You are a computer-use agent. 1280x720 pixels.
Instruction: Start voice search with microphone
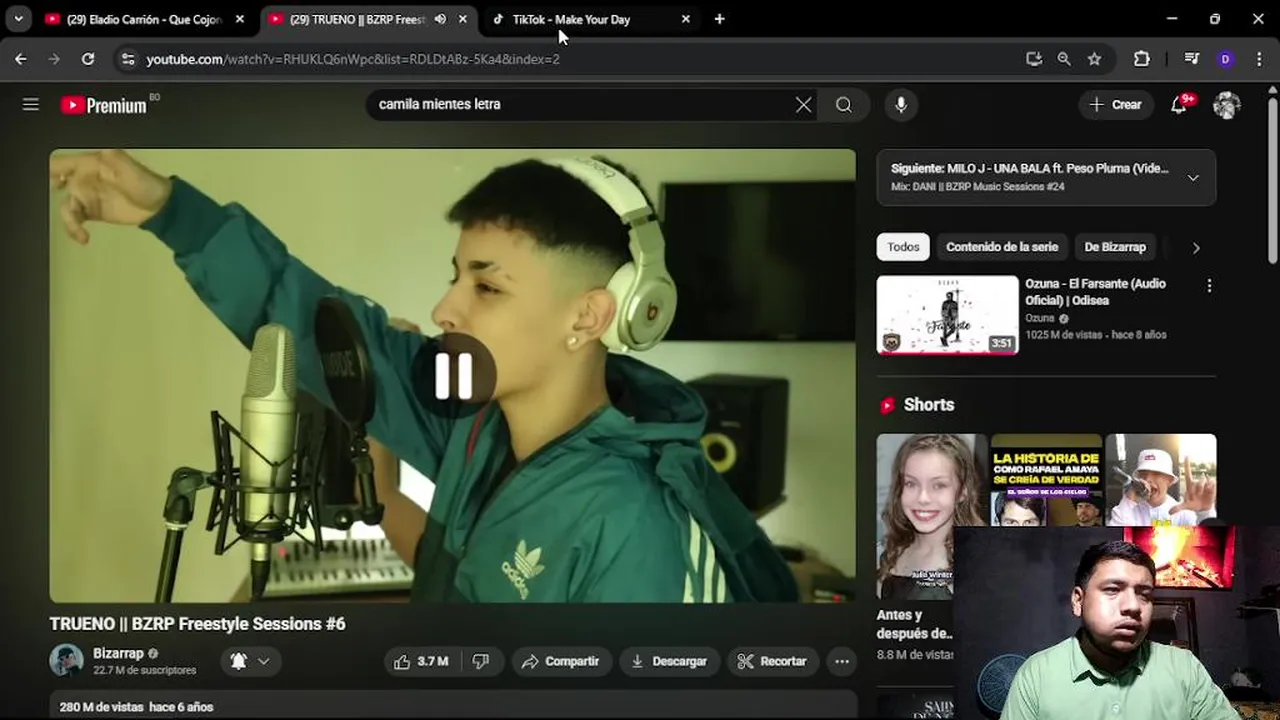901,105
